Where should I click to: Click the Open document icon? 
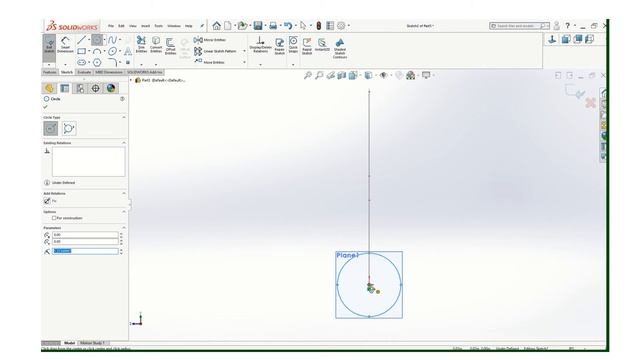coord(242,26)
